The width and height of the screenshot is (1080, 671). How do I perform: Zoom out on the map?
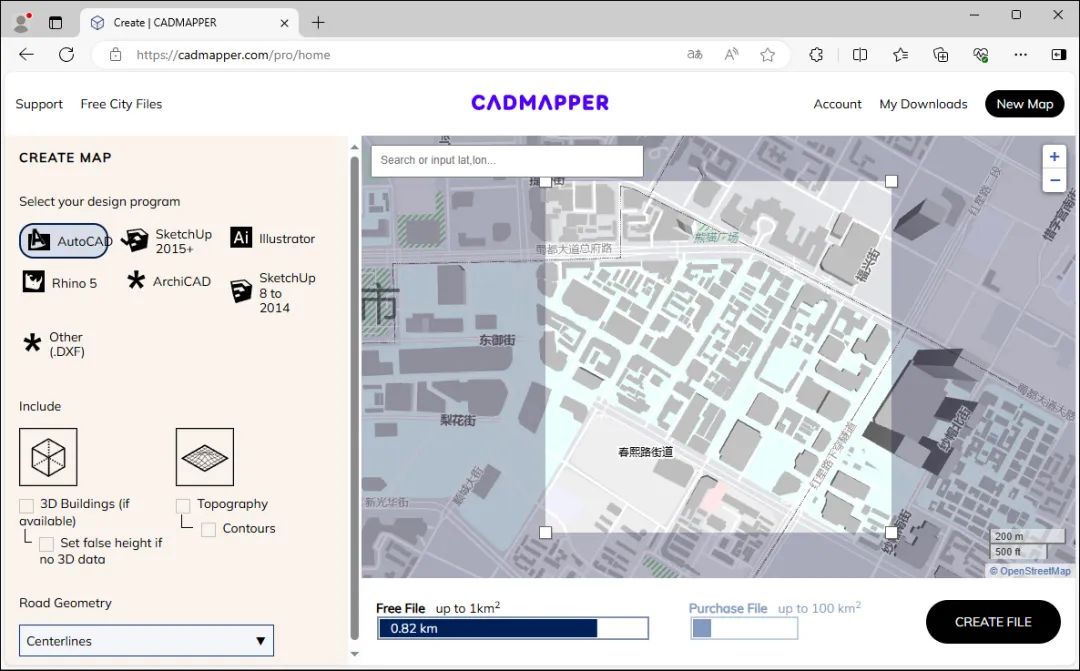click(1054, 180)
